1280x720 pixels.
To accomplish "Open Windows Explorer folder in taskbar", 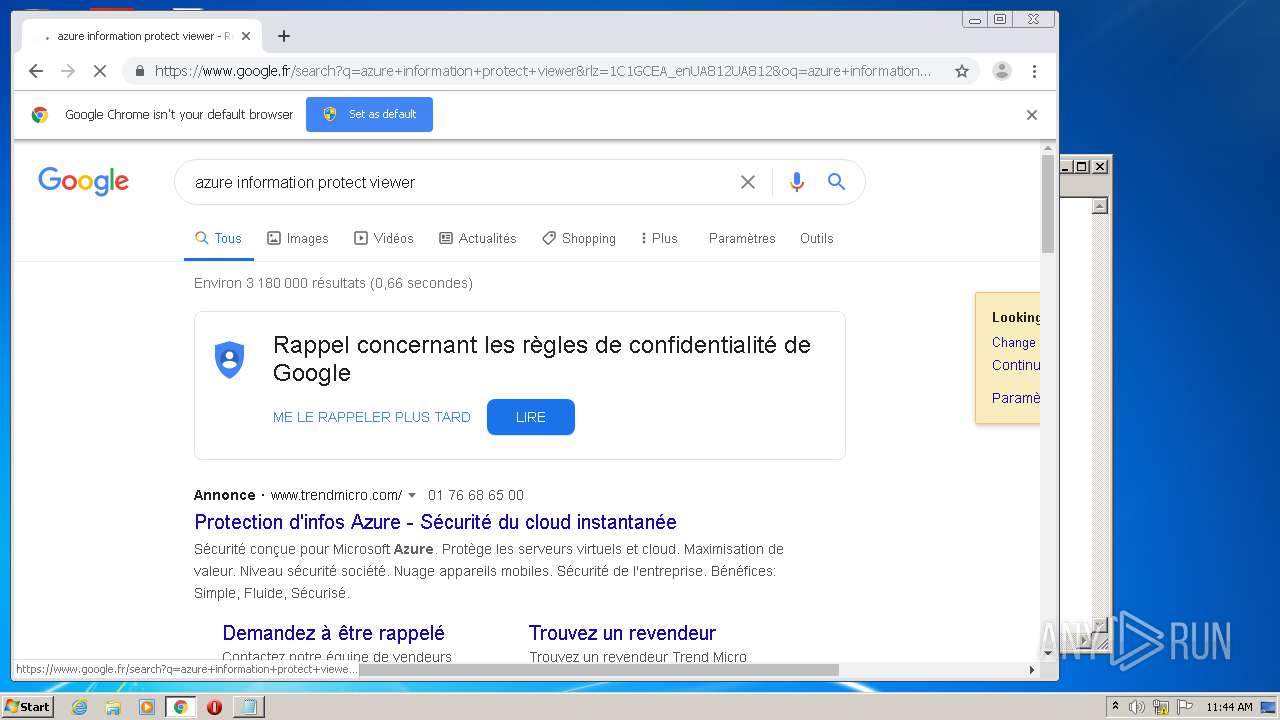I will (113, 707).
